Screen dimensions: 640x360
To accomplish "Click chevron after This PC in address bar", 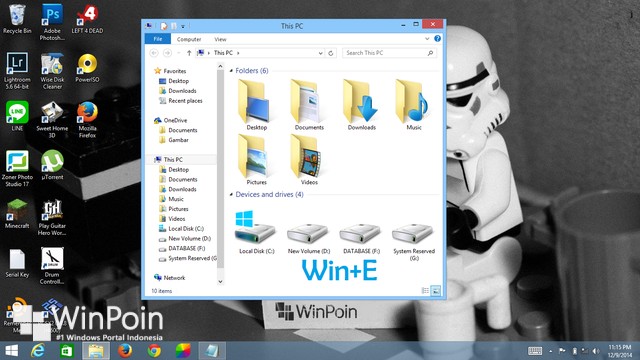I will coord(238,53).
